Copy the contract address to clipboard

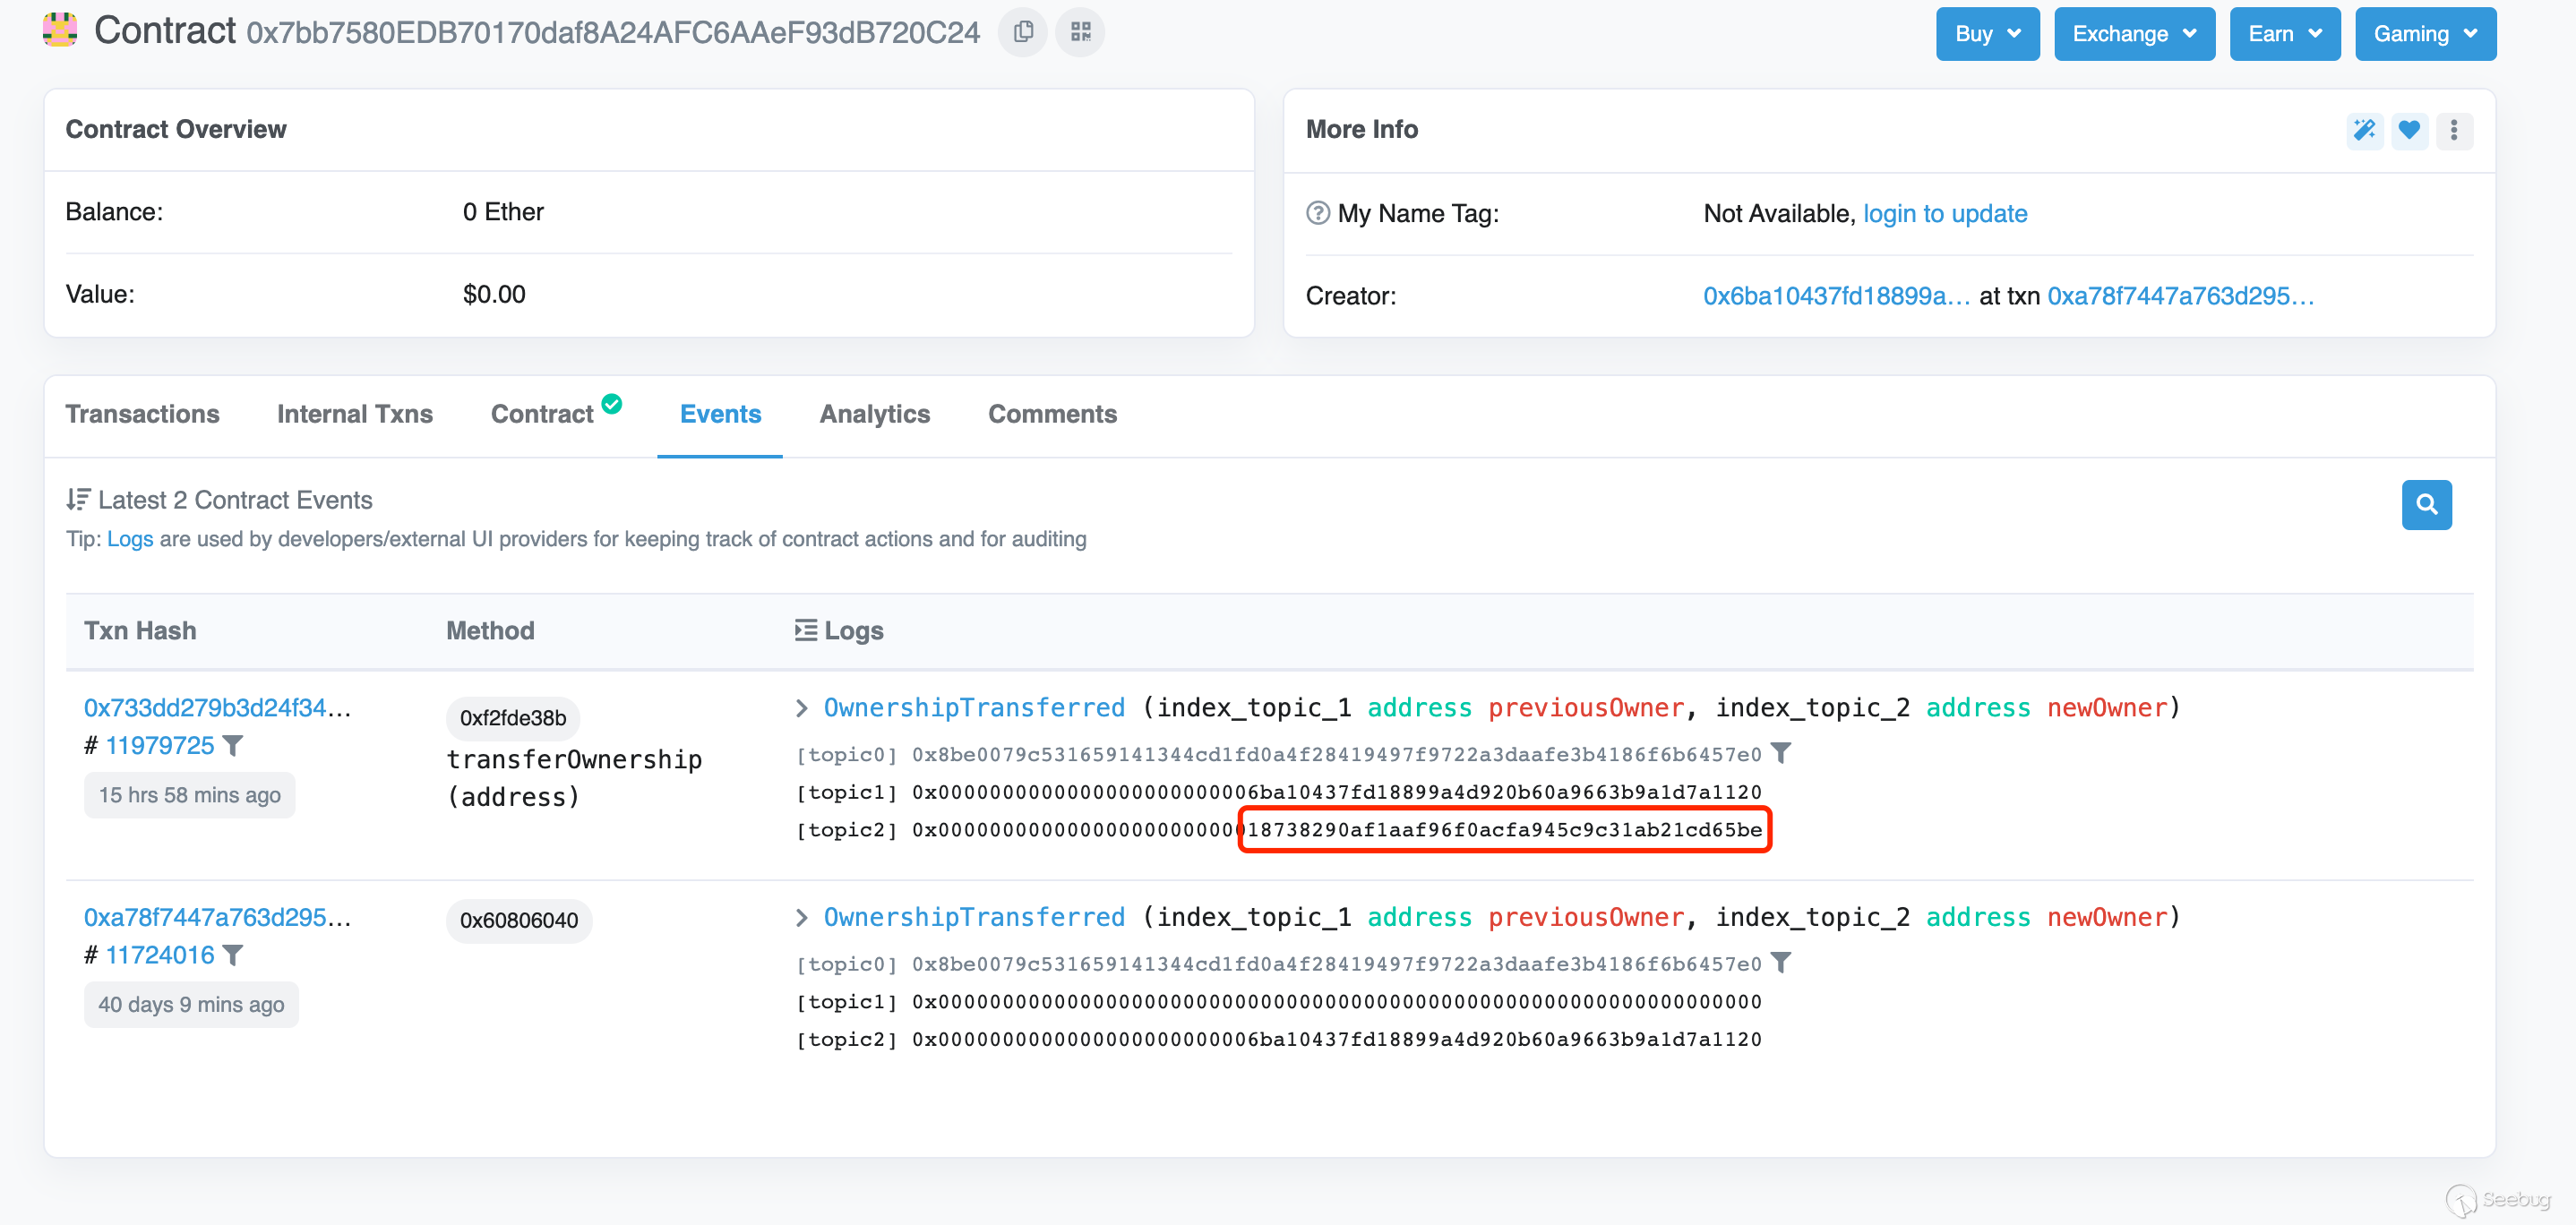click(x=1022, y=33)
